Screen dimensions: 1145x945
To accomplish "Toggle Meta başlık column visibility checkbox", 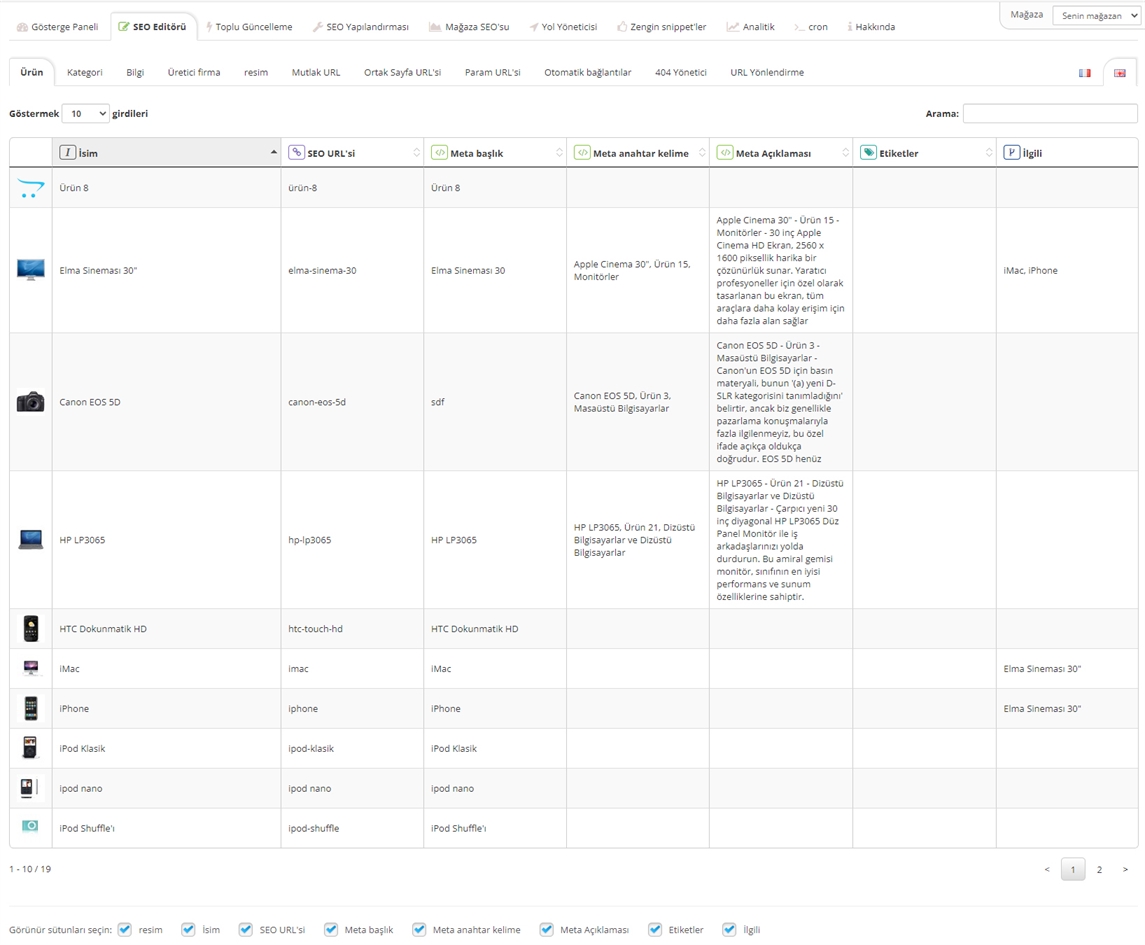I will coord(331,929).
